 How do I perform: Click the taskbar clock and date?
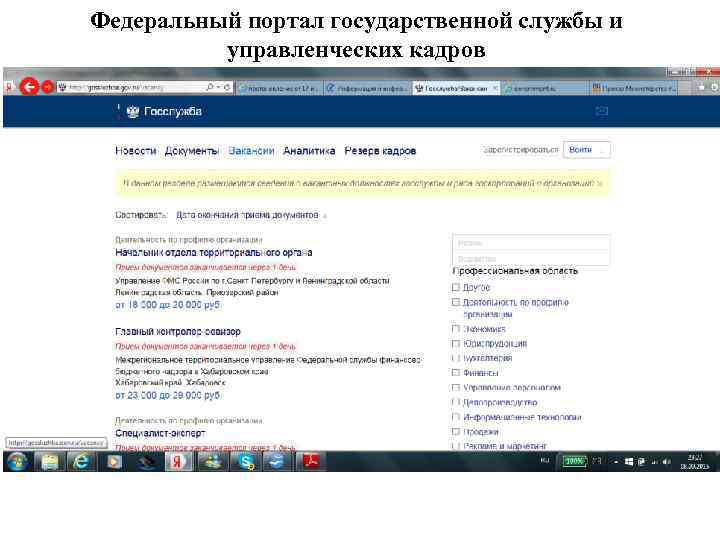coord(694,461)
